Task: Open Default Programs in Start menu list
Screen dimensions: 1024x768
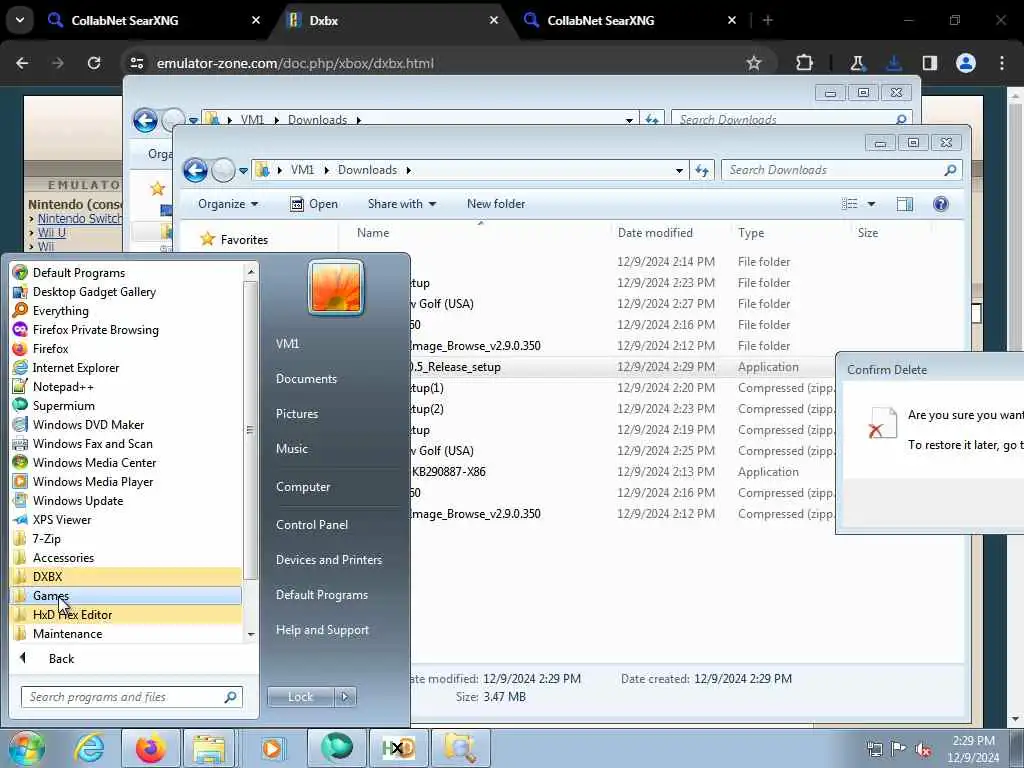Action: 78,273
